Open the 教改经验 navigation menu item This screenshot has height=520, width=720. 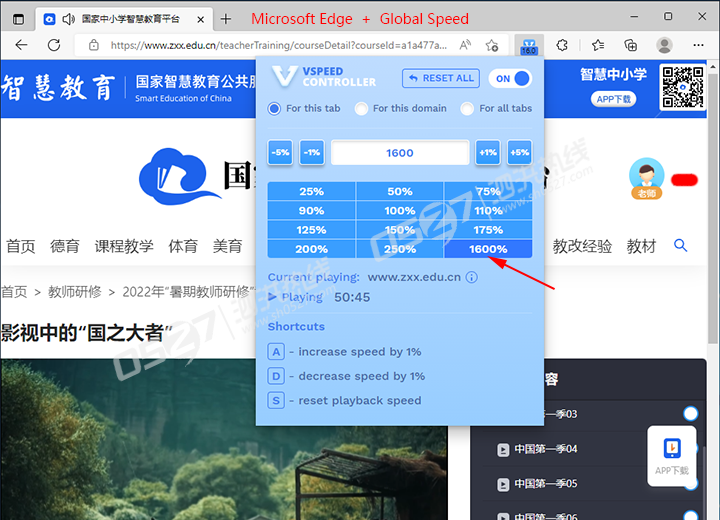tap(582, 246)
